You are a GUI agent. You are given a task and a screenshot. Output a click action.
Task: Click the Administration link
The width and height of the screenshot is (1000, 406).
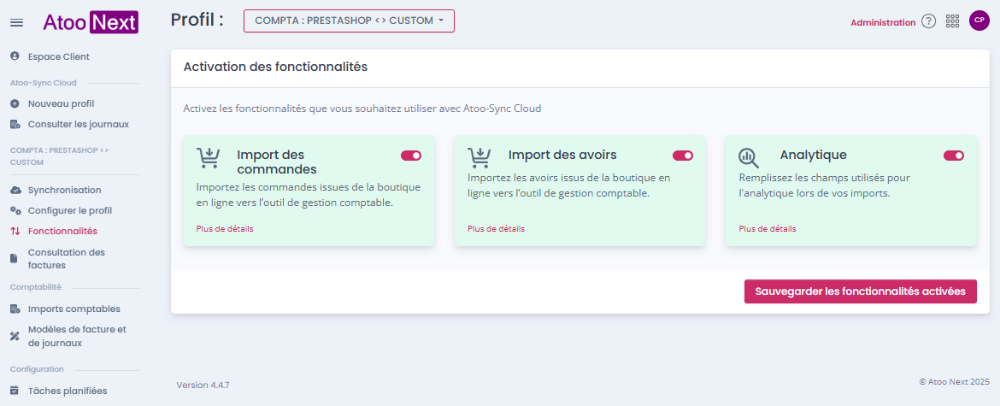click(x=883, y=22)
